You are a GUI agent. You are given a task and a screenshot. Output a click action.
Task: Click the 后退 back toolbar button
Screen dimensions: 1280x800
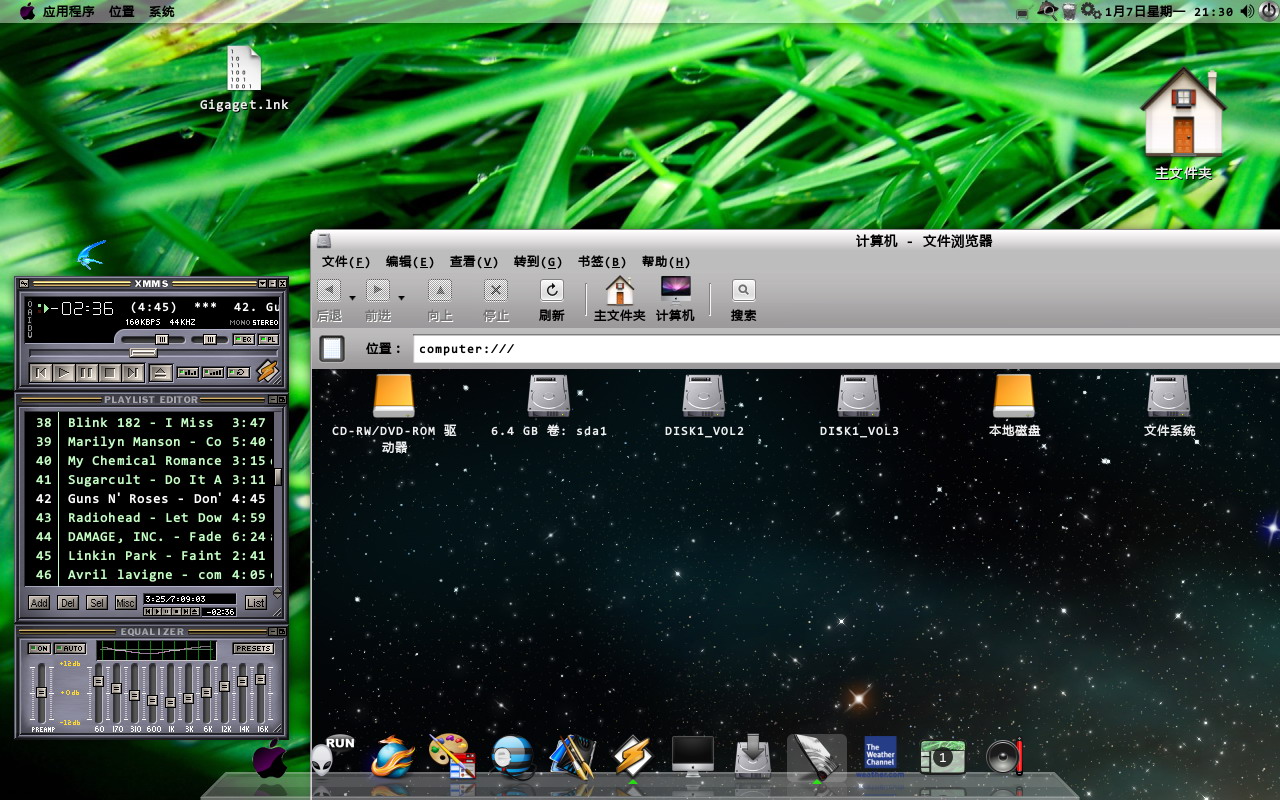329,300
